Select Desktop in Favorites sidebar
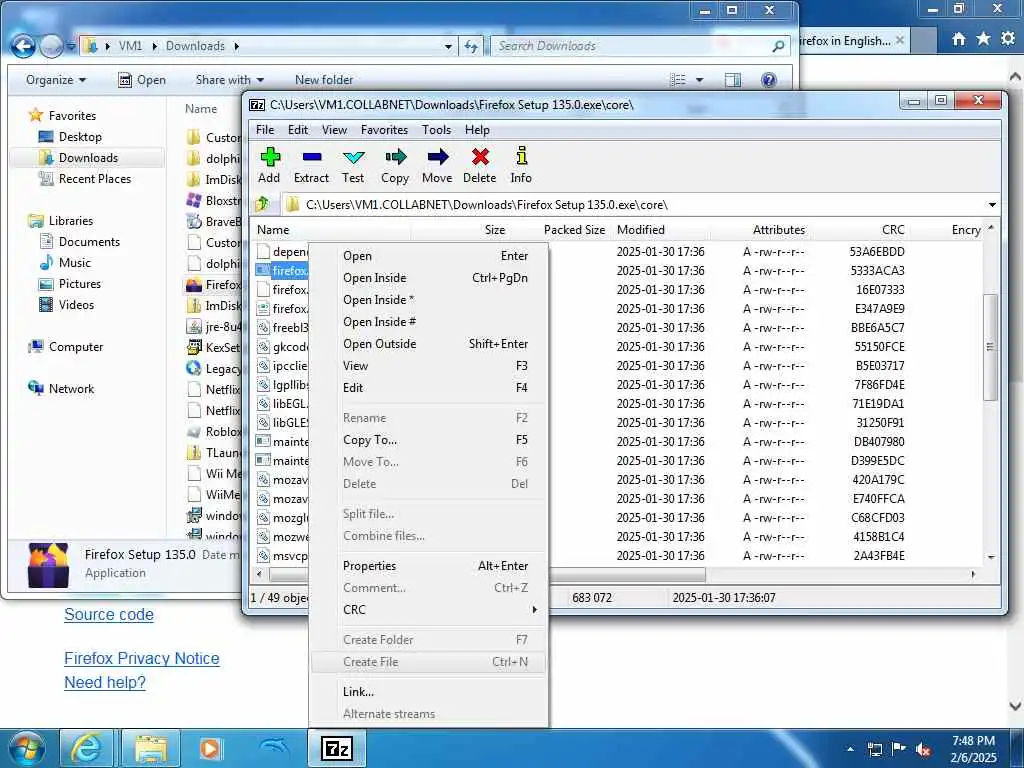The image size is (1024, 768). 80,136
